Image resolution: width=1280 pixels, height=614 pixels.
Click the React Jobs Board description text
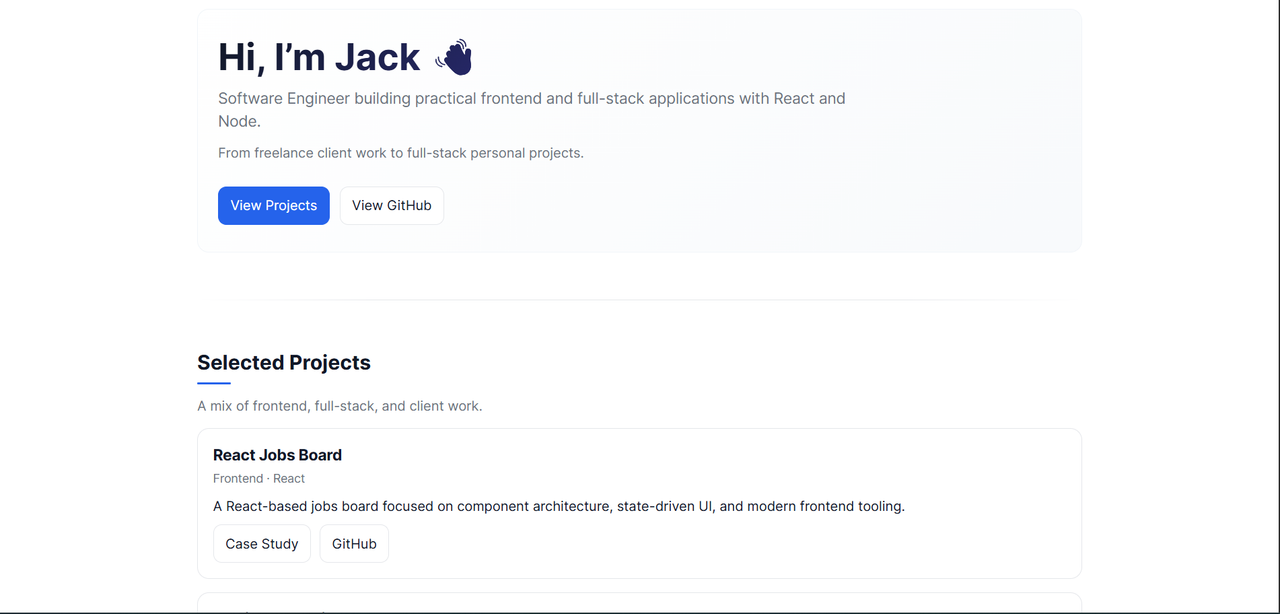click(x=558, y=506)
